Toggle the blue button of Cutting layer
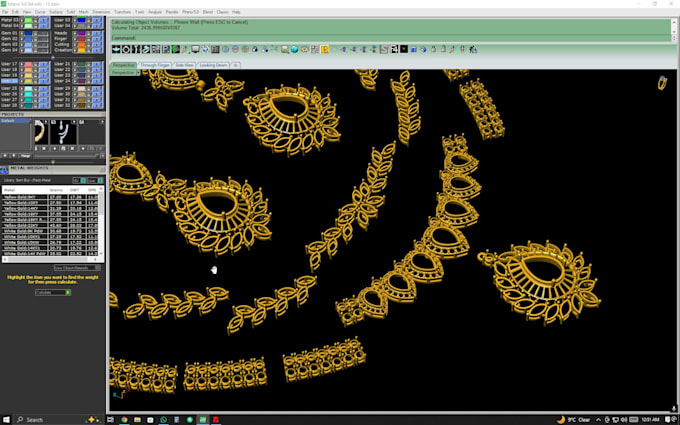680x425 pixels. pos(97,44)
